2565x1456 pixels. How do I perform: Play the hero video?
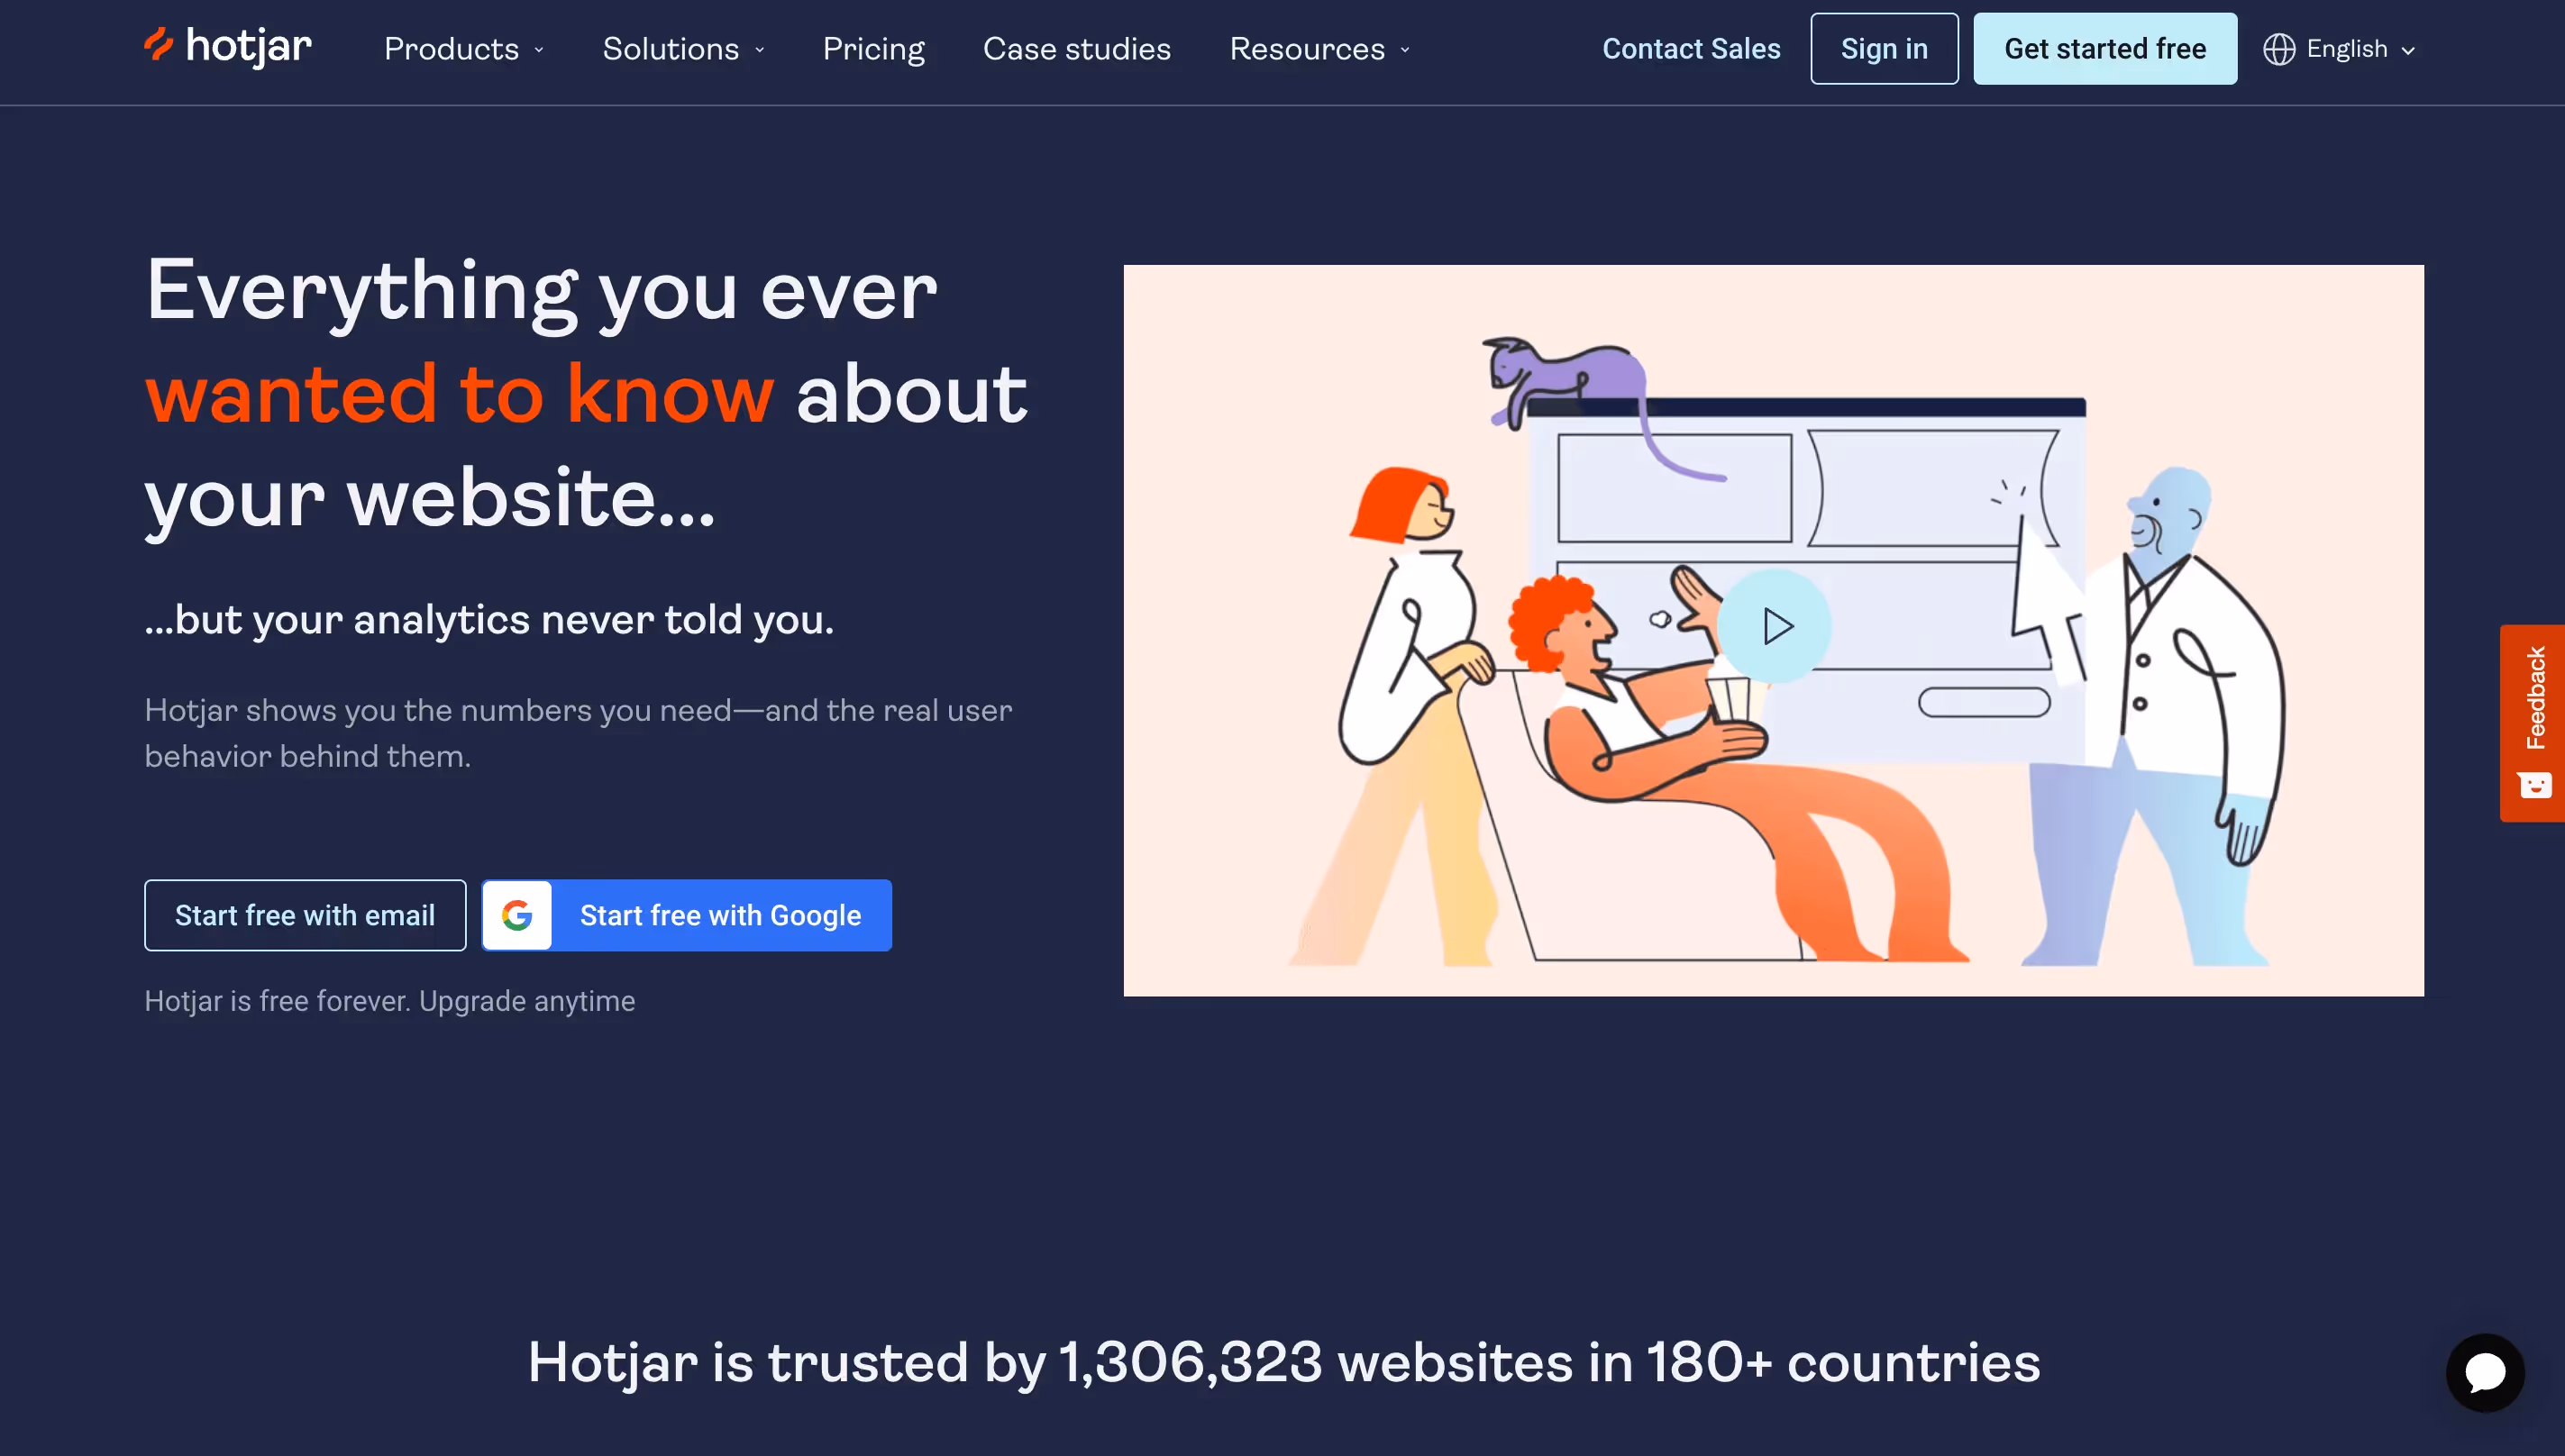pos(1775,627)
